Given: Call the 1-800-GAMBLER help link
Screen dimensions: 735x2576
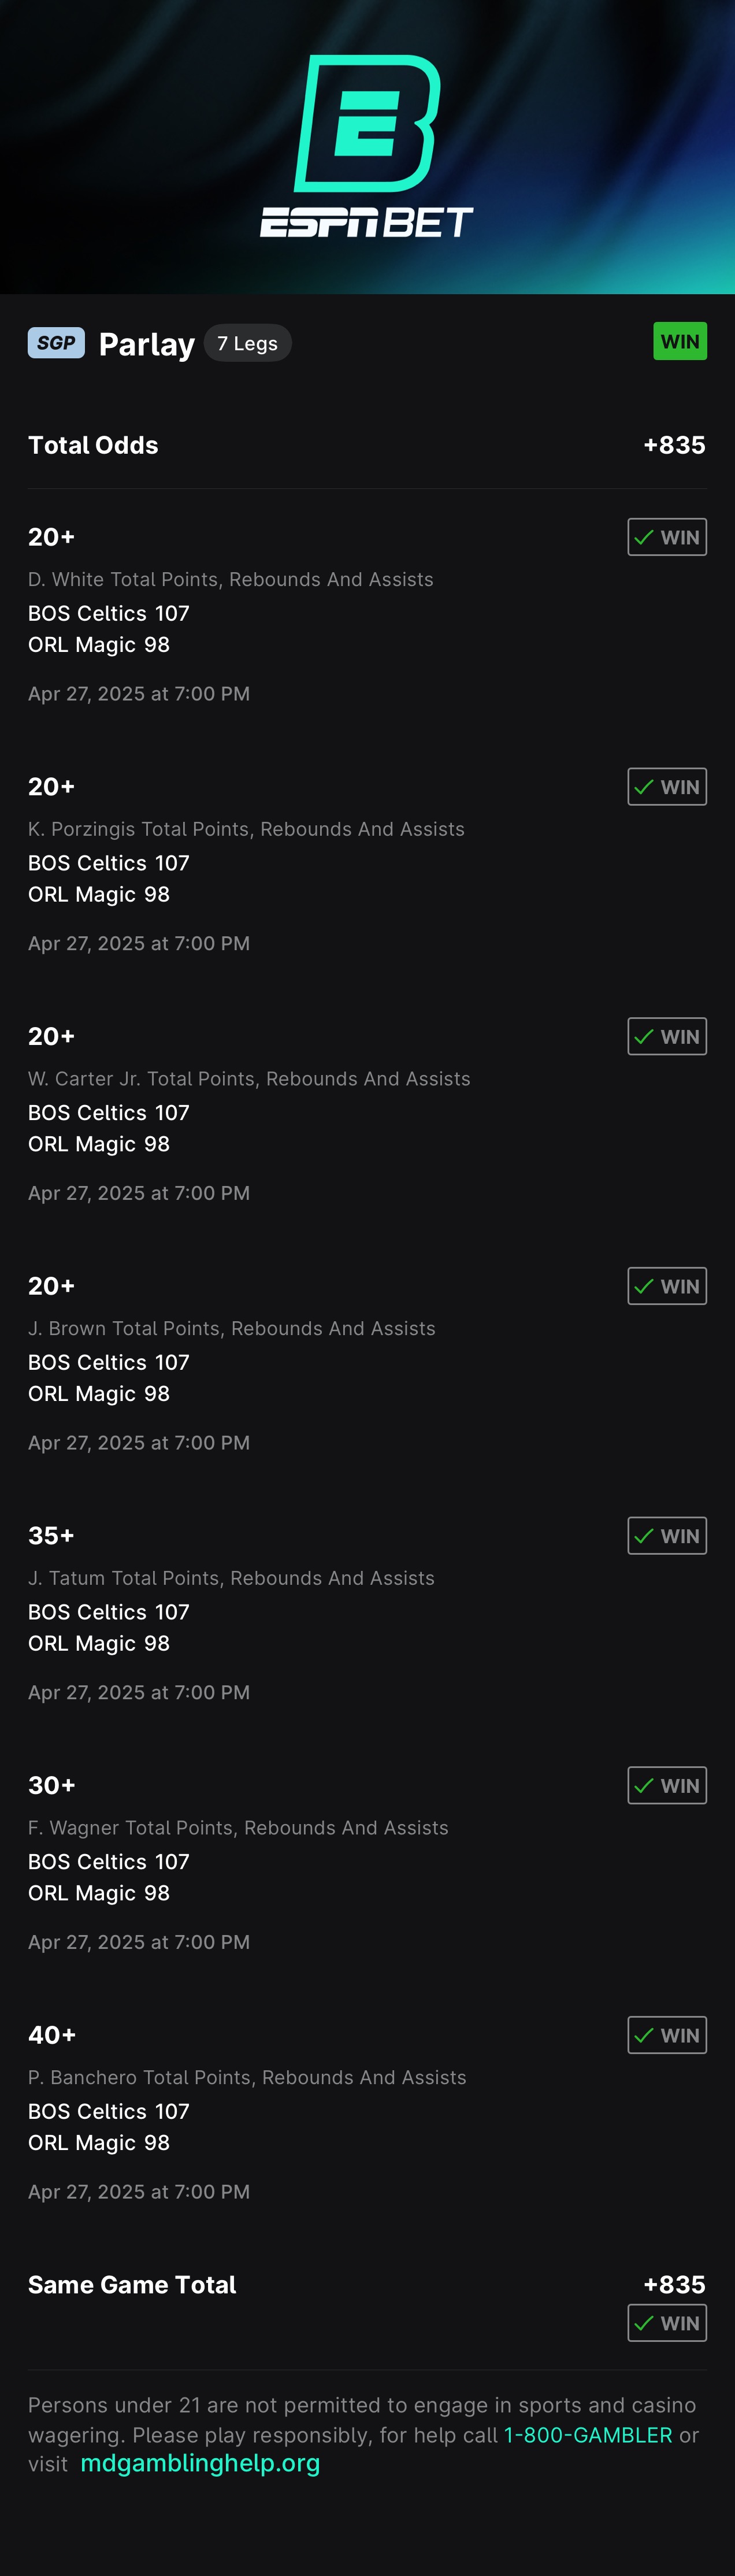Looking at the screenshot, I should (x=588, y=2435).
